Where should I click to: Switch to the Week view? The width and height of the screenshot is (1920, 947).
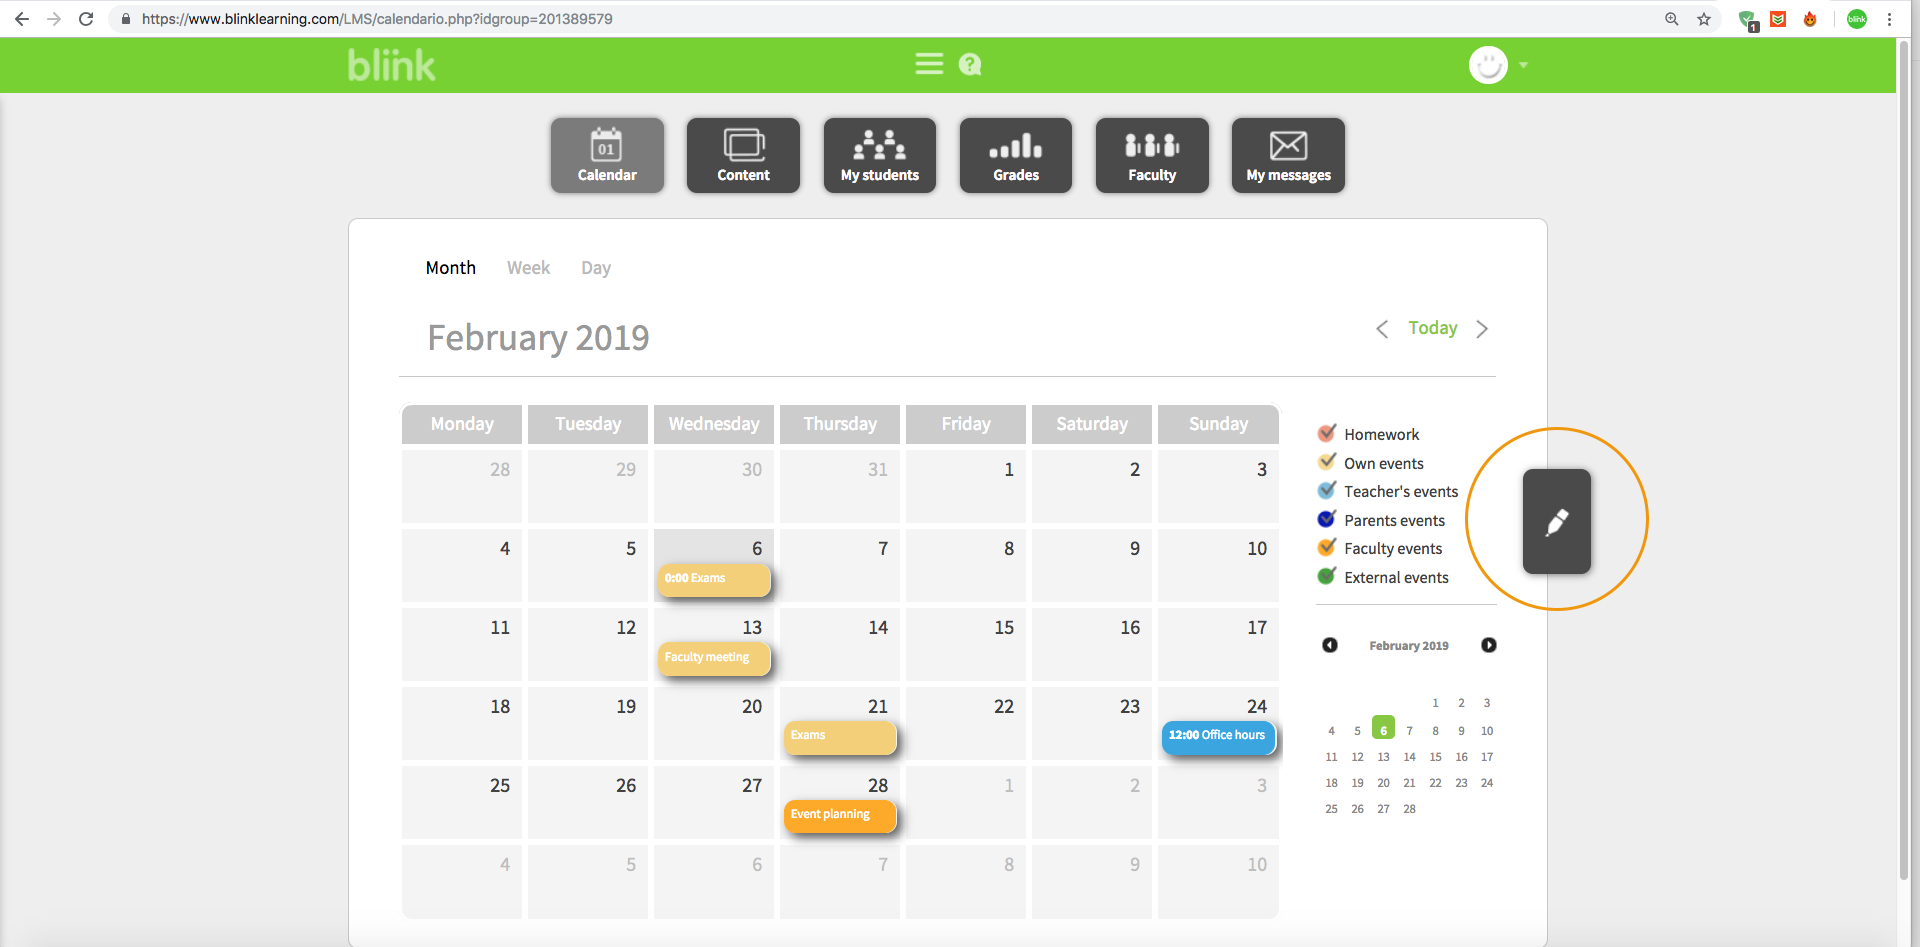[528, 267]
